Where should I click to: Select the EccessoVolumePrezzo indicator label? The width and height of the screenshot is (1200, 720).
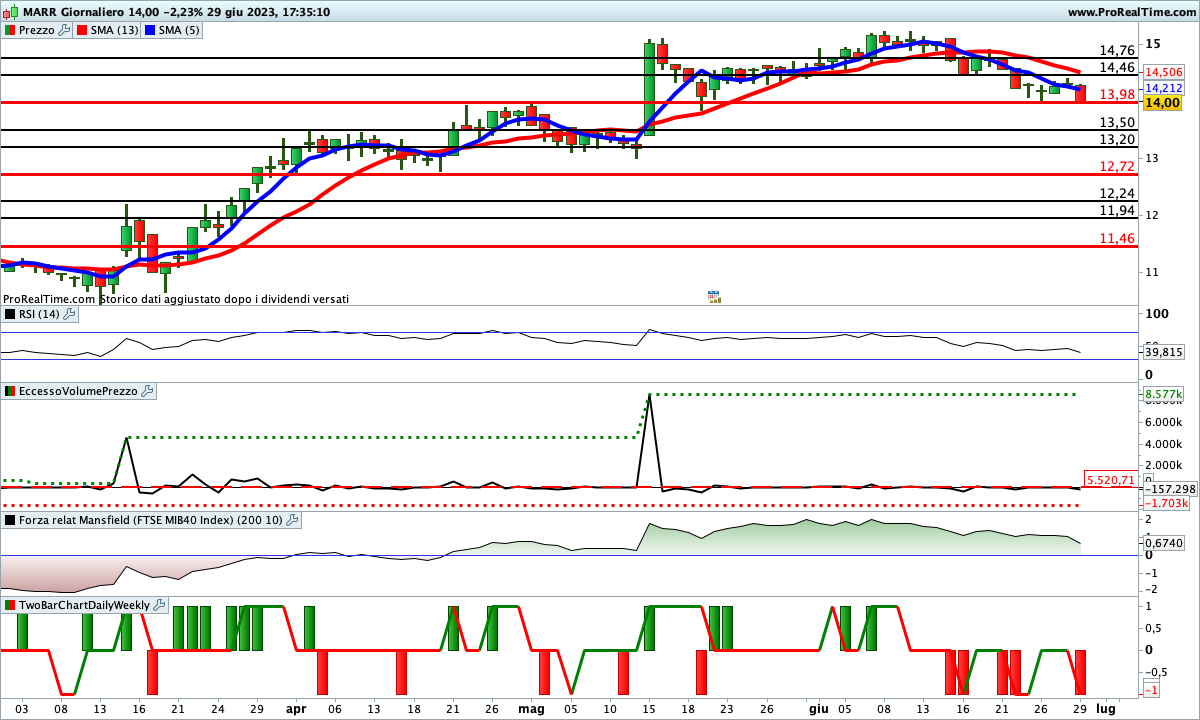pyautogui.click(x=78, y=391)
